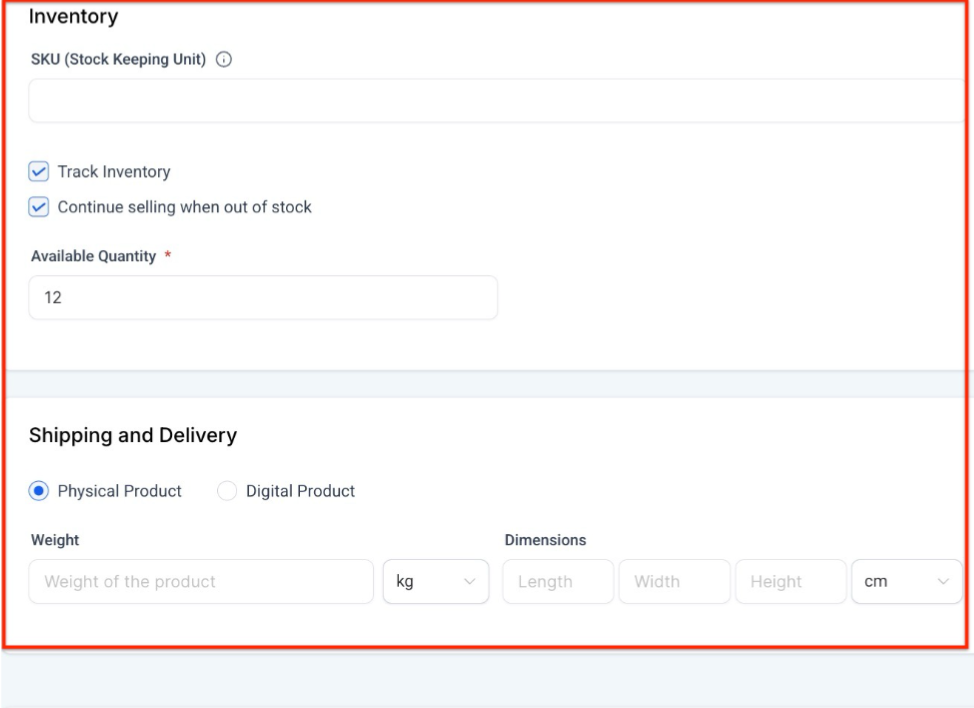The image size is (974, 708).
Task: Click into the Width dimension field
Action: [674, 582]
